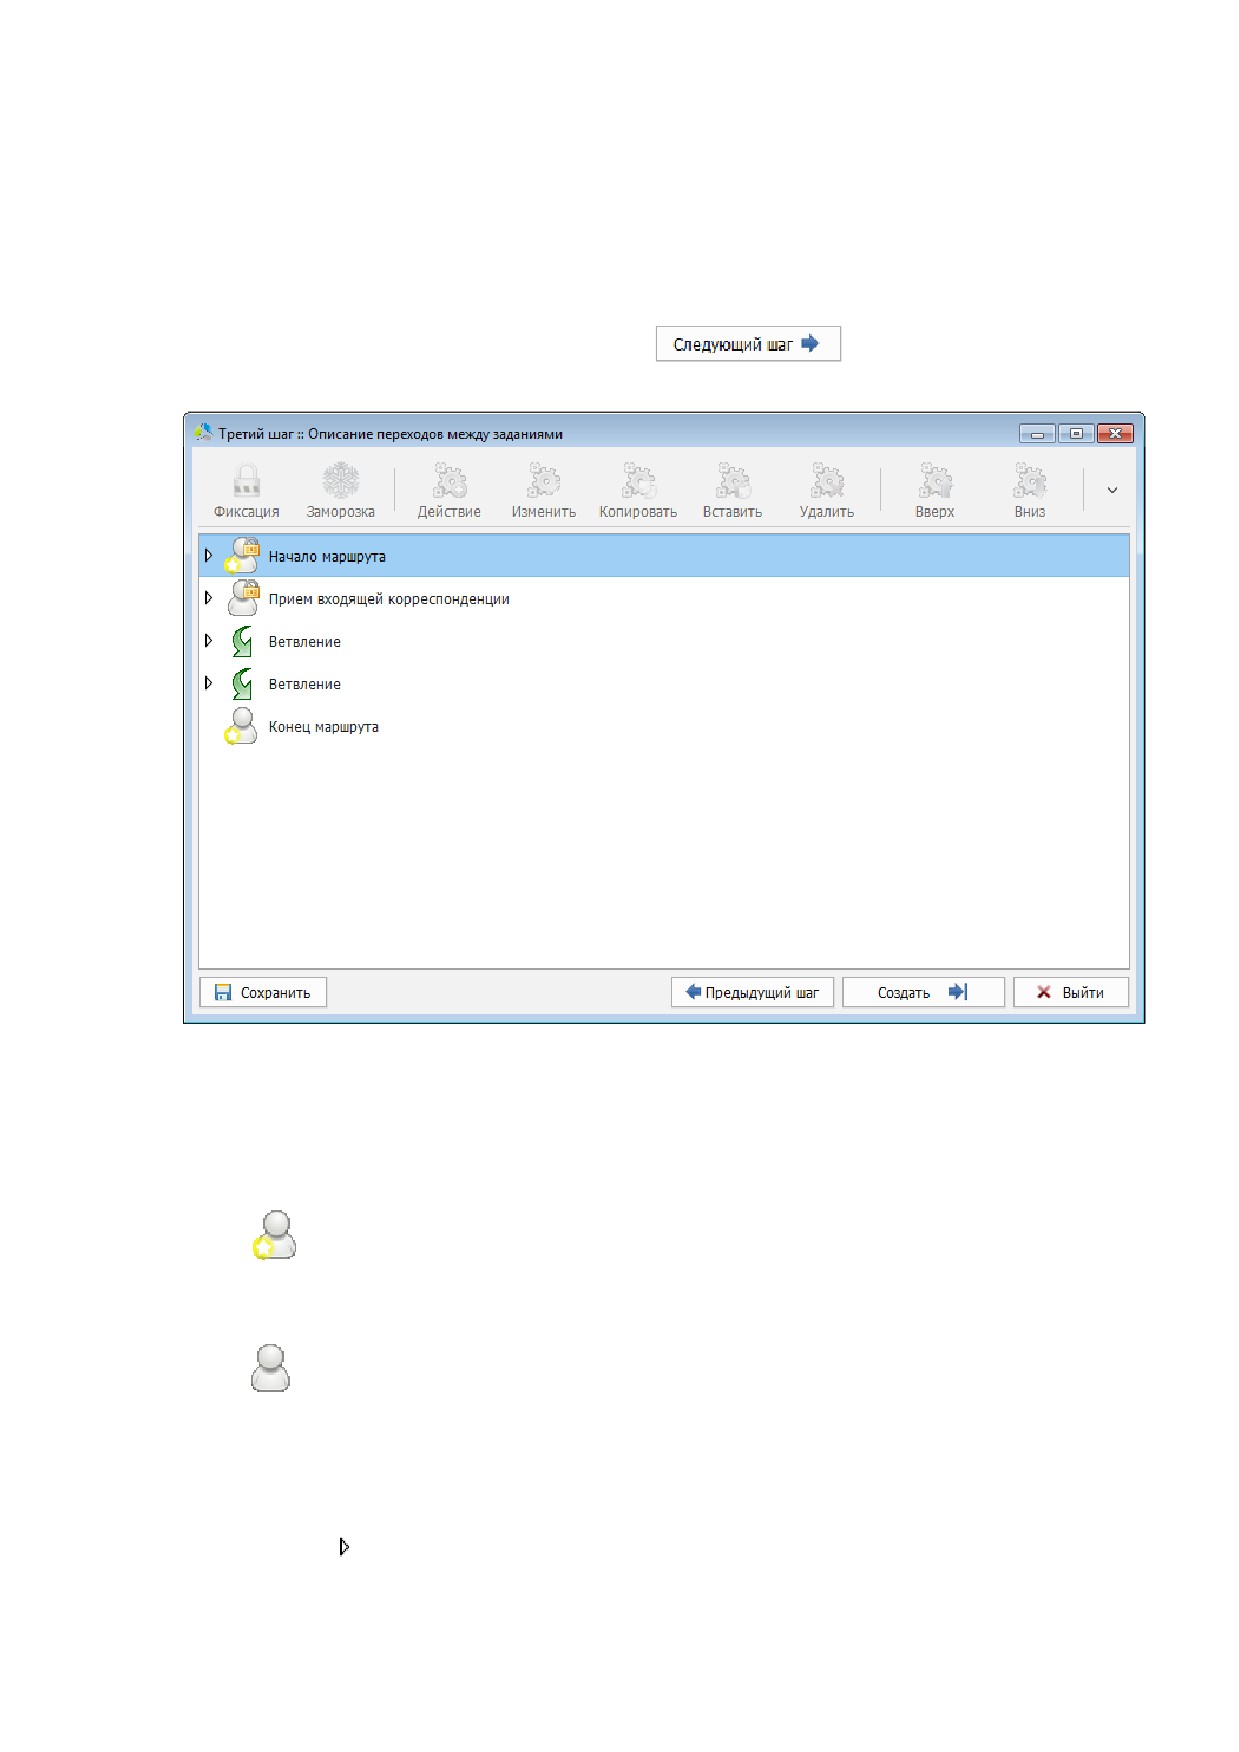Select the Действие toolbar icon
1239x1752 pixels.
point(449,481)
